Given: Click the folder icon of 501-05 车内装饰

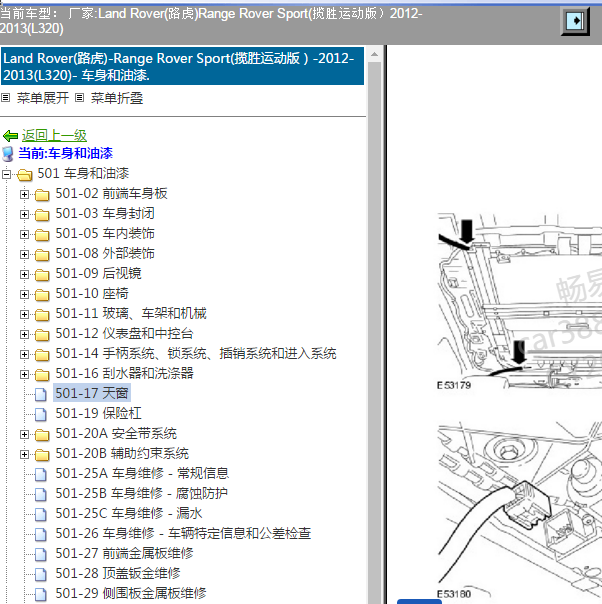Looking at the screenshot, I should pos(42,235).
